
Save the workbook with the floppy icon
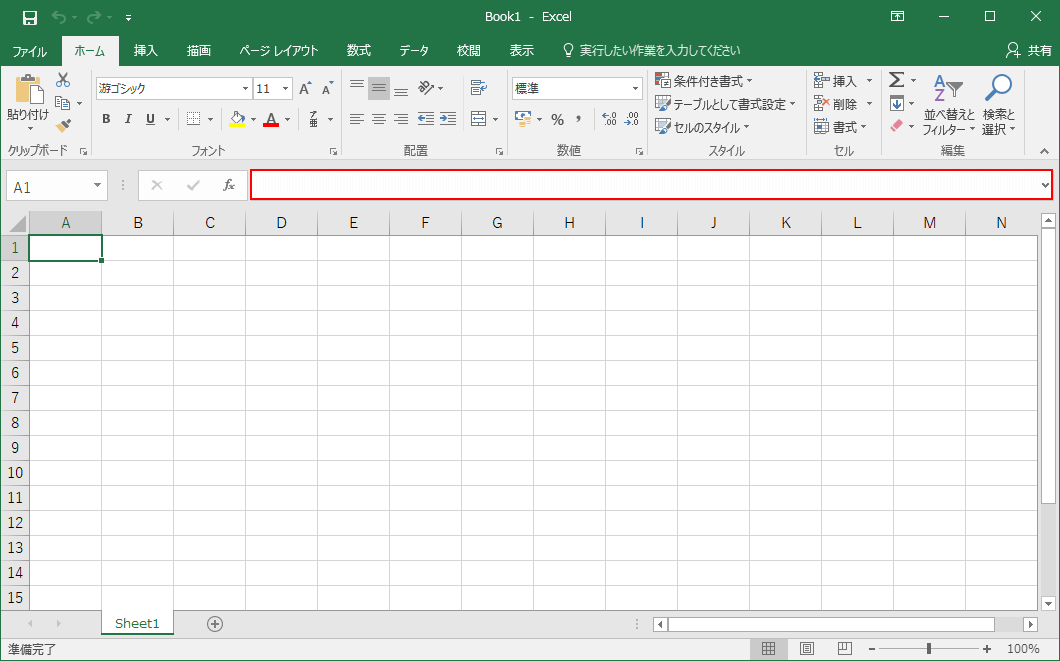[x=30, y=17]
